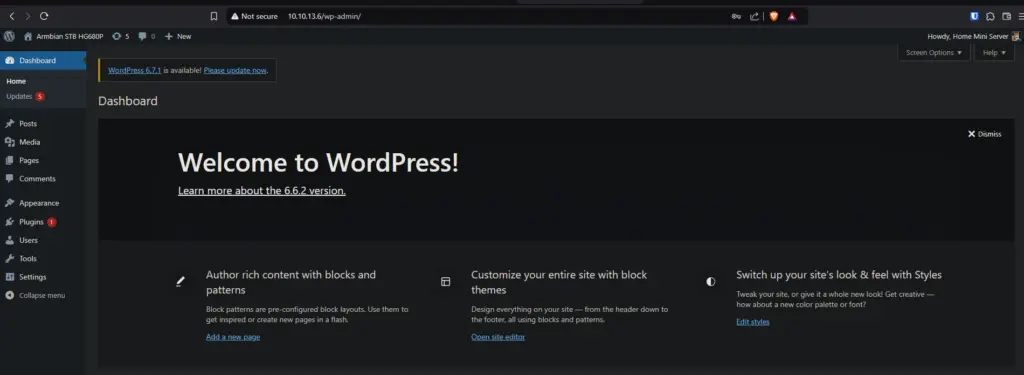Viewport: 1024px width, 375px height.
Task: Open Learn more about the 6.6.2 version
Action: pos(262,191)
